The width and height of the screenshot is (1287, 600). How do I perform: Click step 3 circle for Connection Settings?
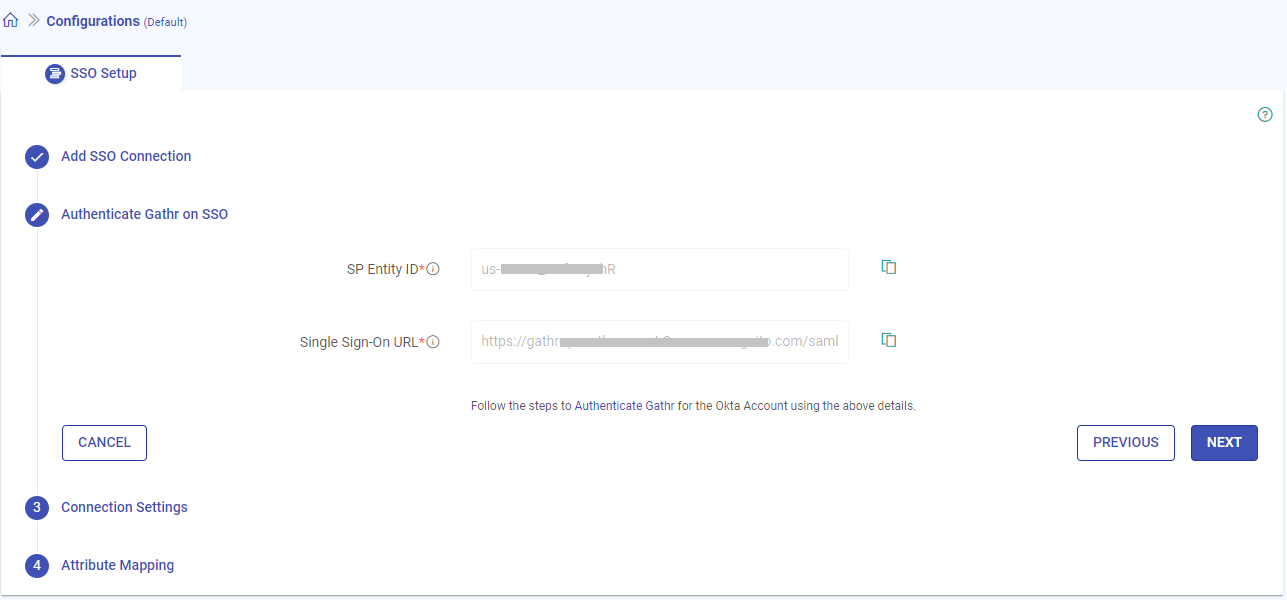point(36,507)
